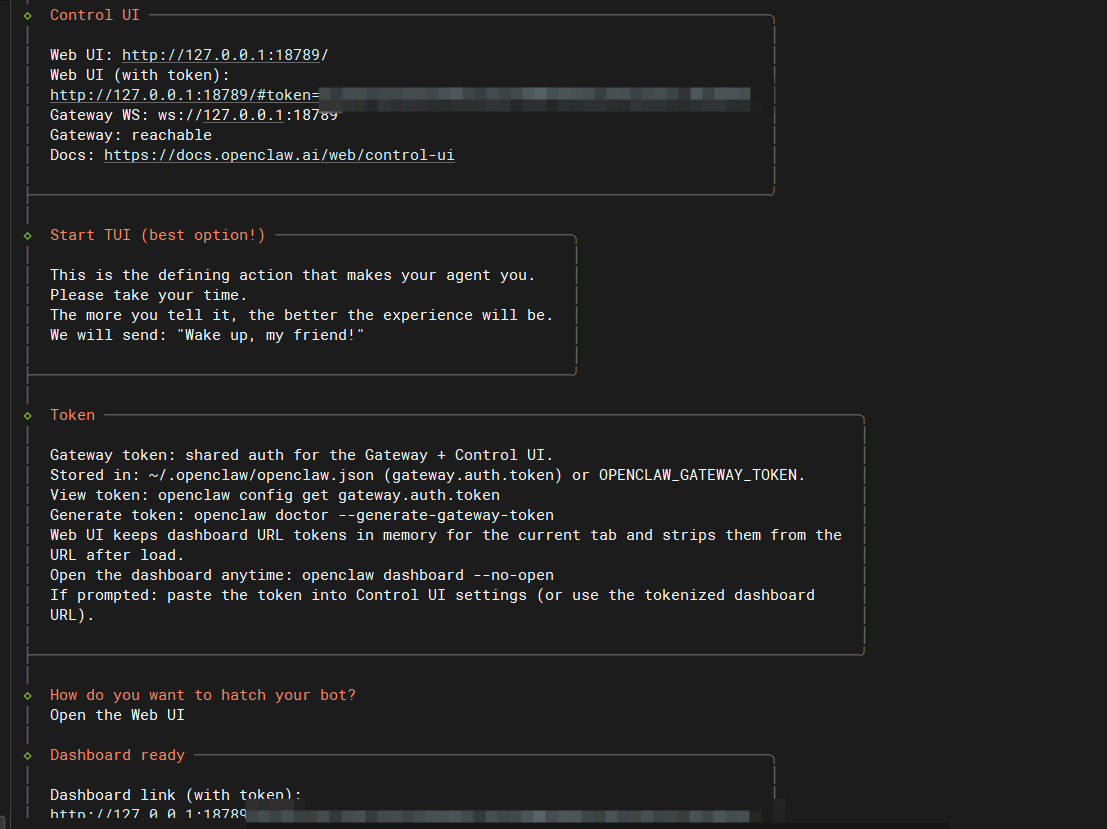1107x829 pixels.
Task: Click the 'Please take your time.' line
Action: [x=148, y=295]
